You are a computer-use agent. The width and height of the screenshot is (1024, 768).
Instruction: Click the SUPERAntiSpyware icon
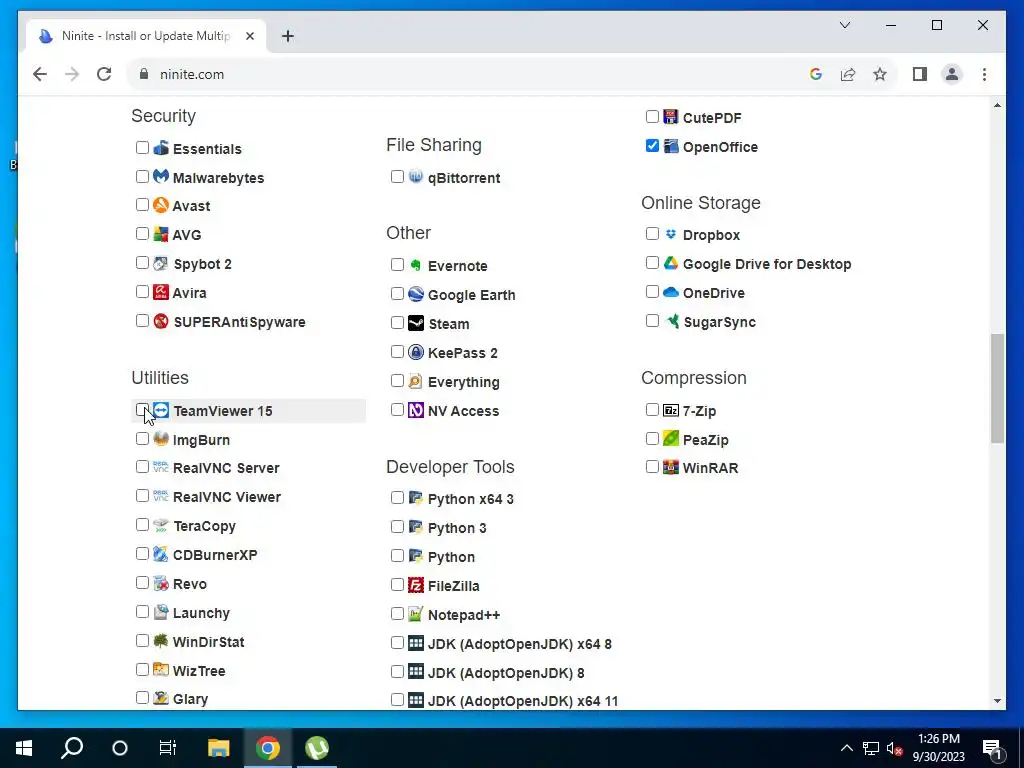161,321
